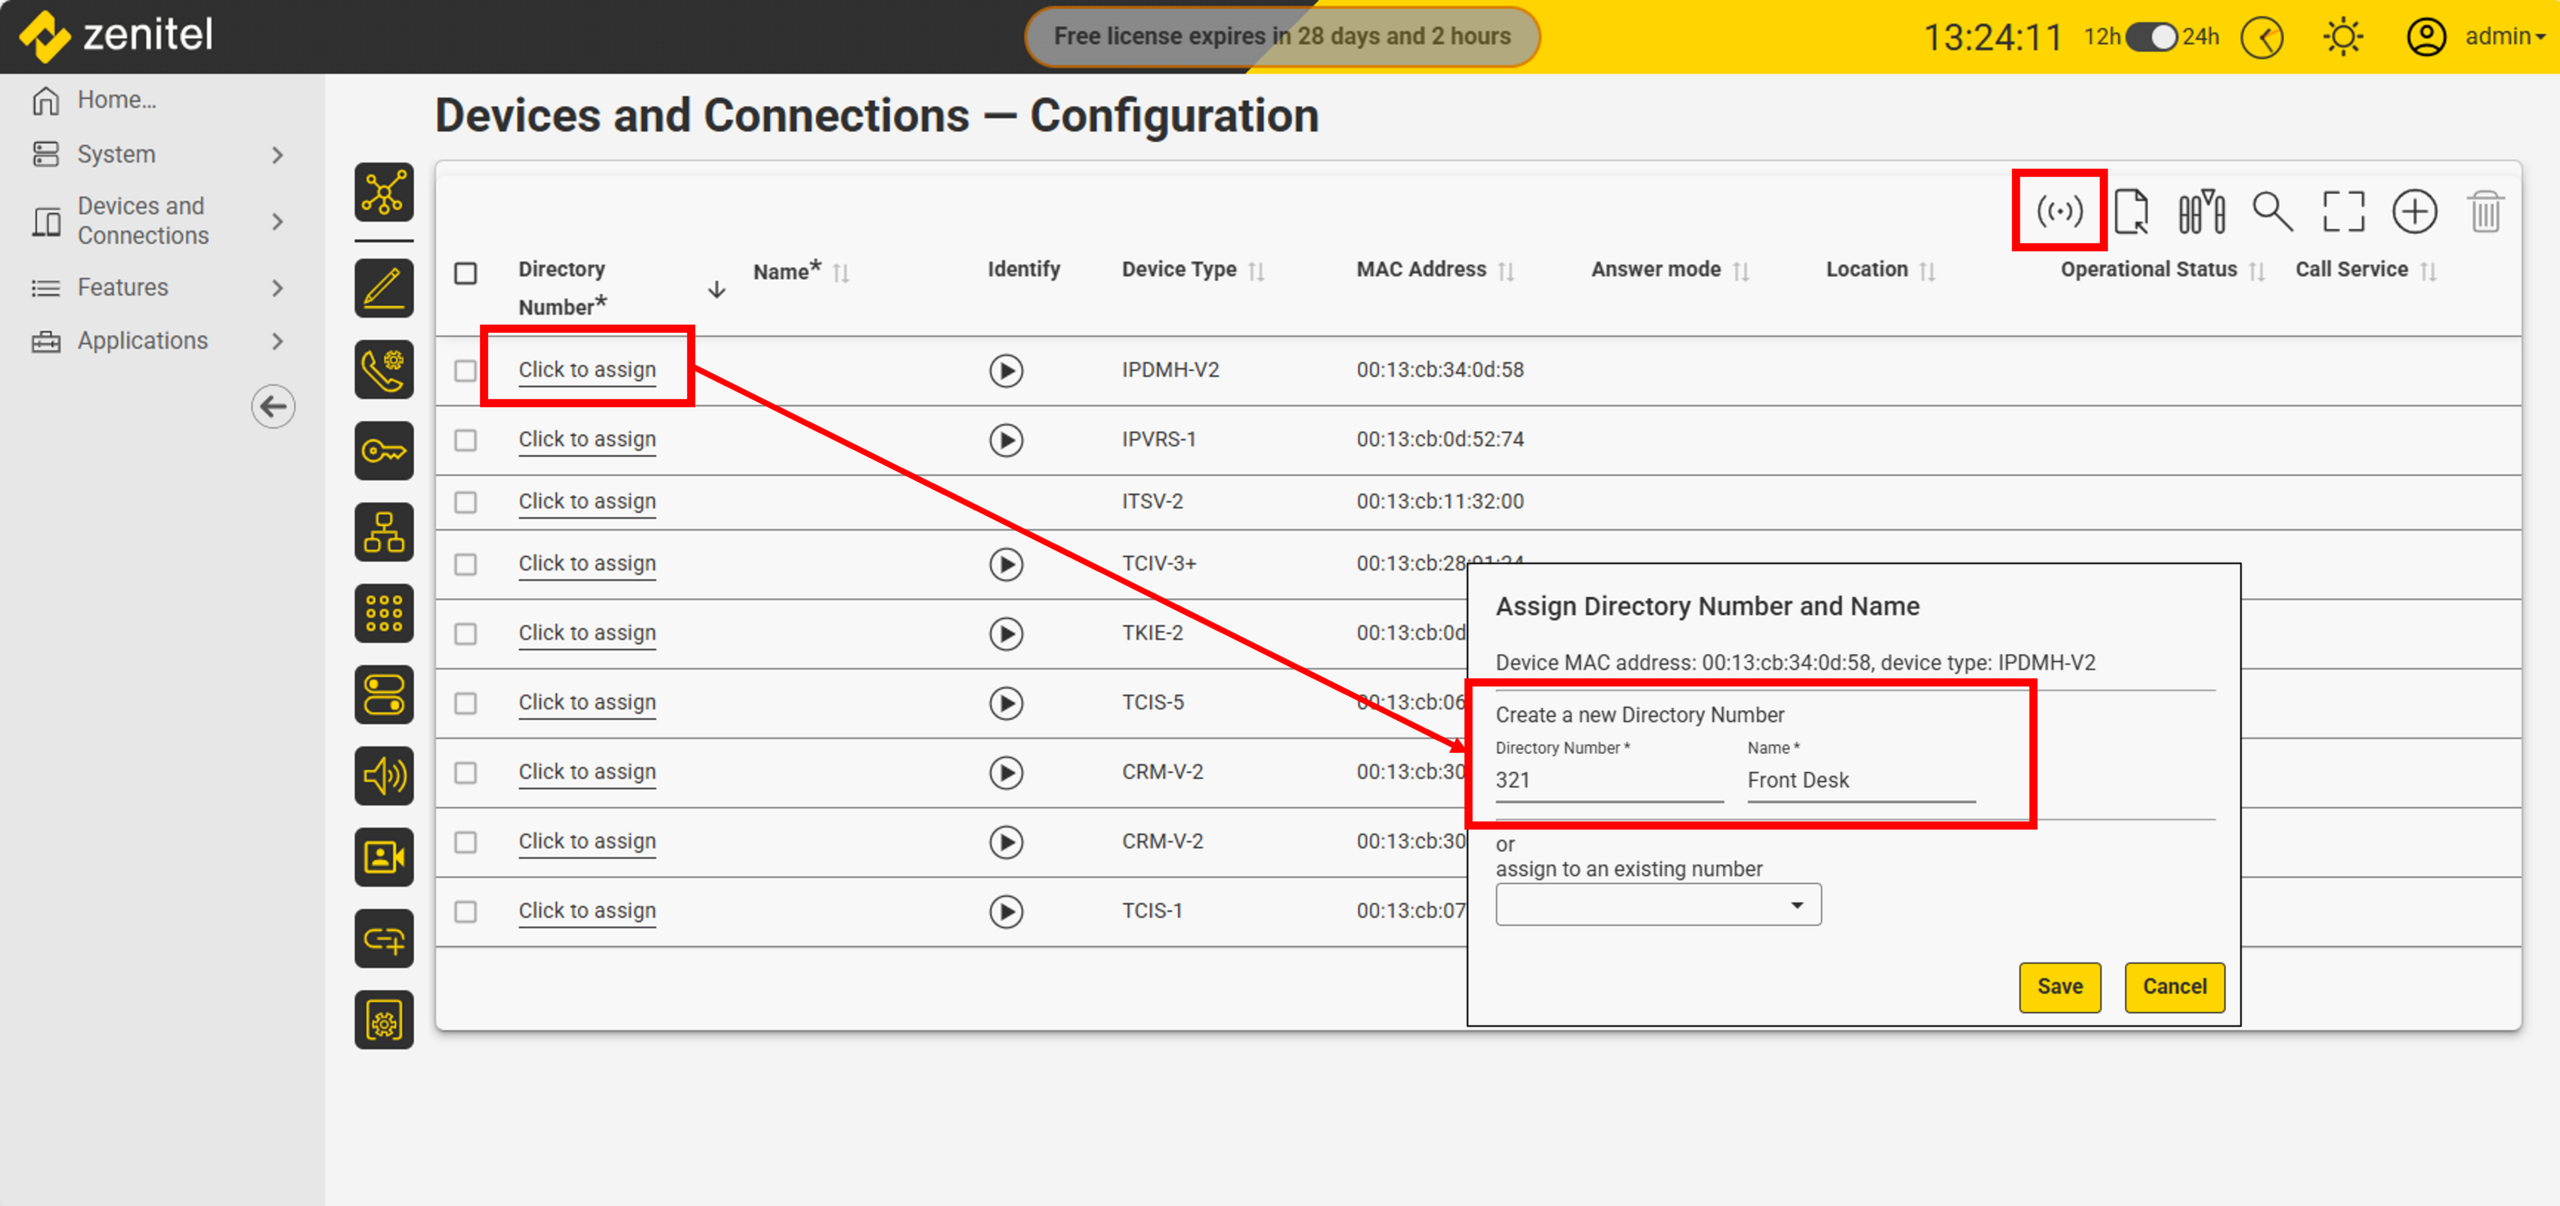Viewport: 2560px width, 1206px height.
Task: Select the keypad grid sidebar icon
Action: coord(384,613)
